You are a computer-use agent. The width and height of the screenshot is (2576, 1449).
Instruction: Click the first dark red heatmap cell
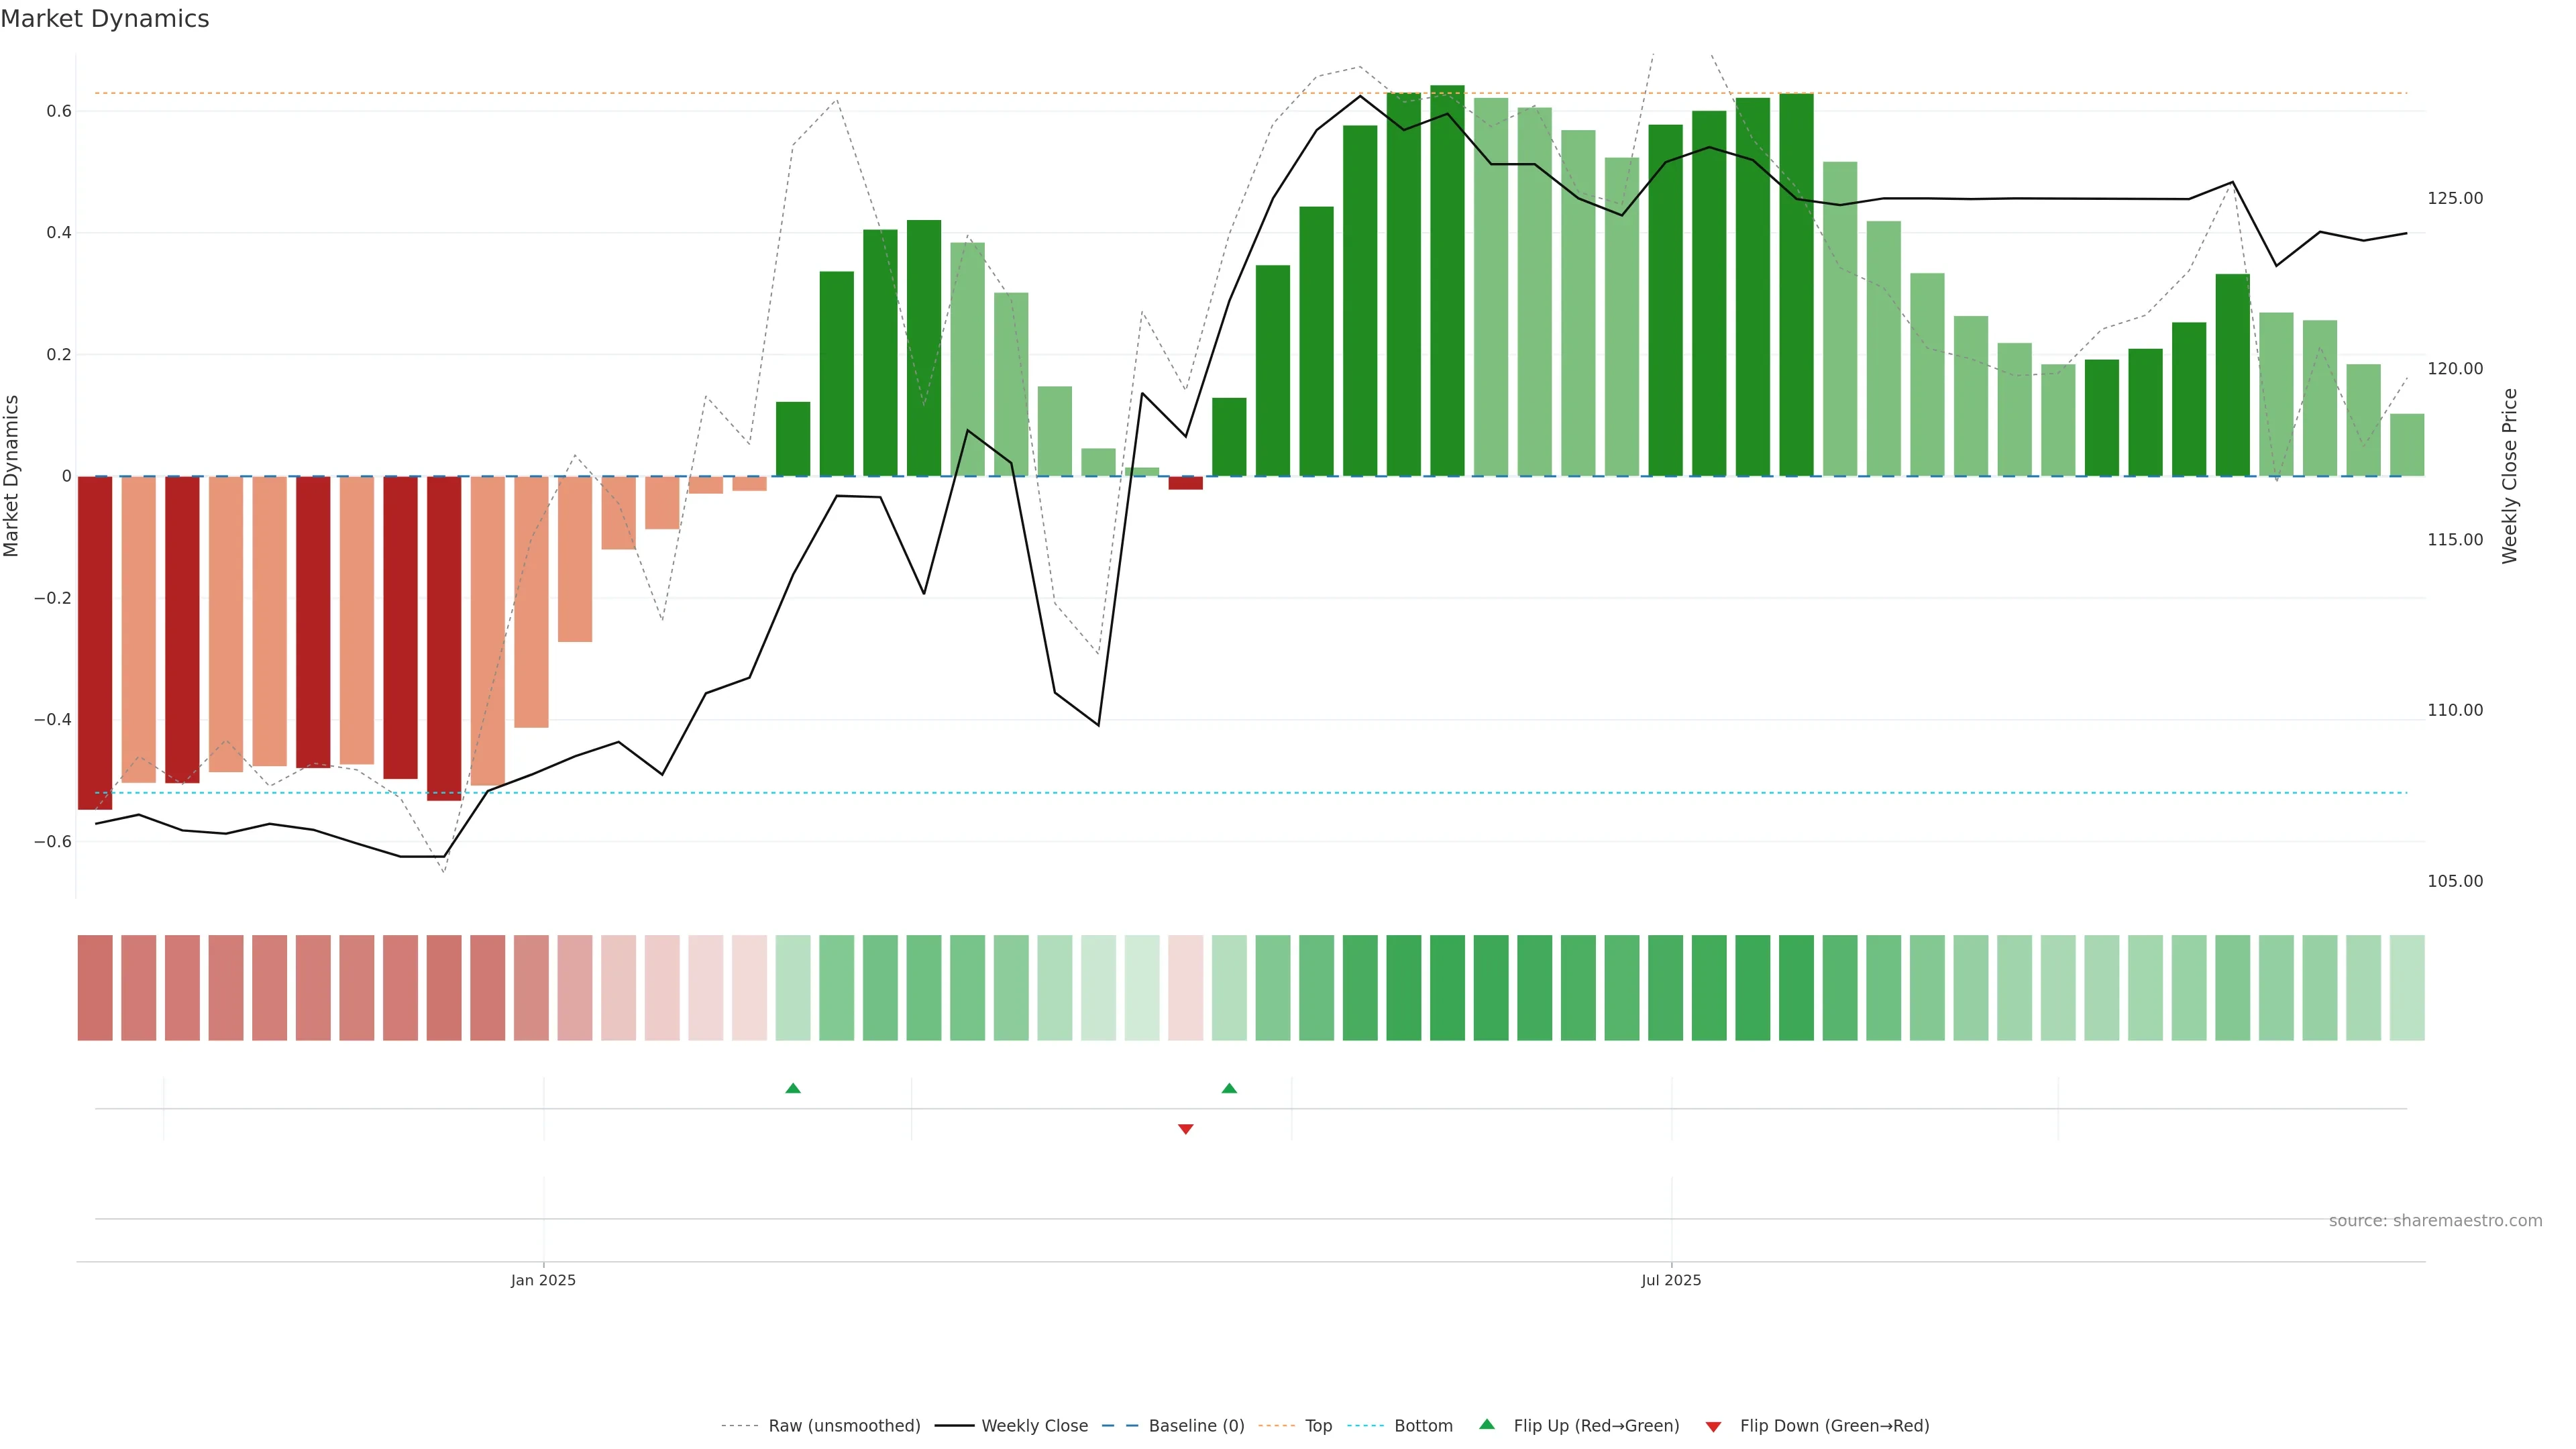click(95, 988)
